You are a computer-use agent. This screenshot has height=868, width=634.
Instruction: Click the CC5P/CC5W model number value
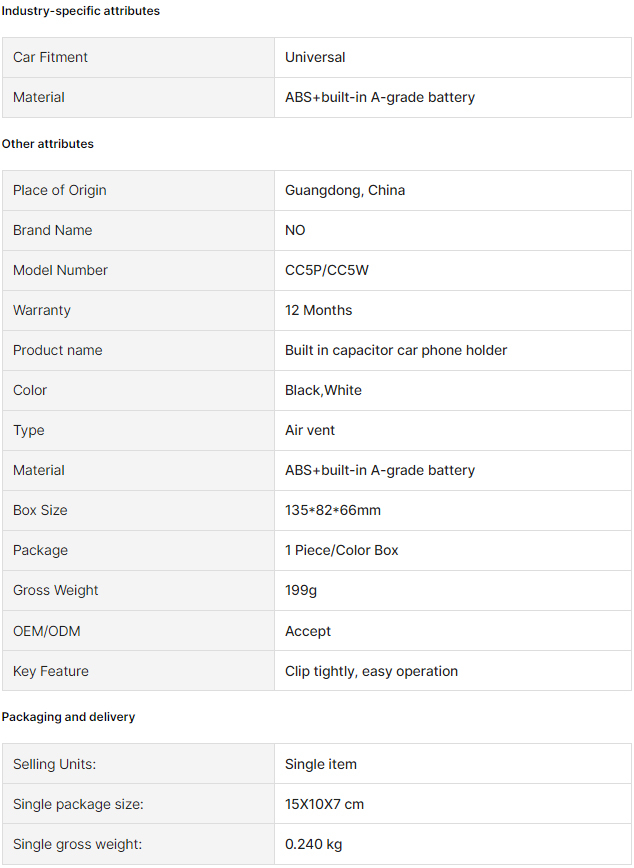(327, 270)
